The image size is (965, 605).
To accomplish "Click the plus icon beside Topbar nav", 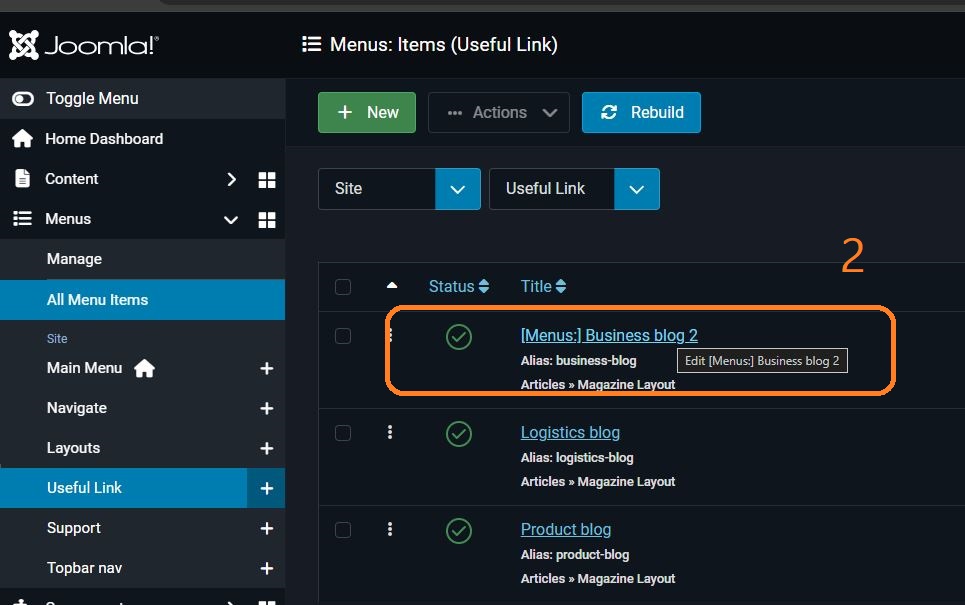I will (267, 569).
